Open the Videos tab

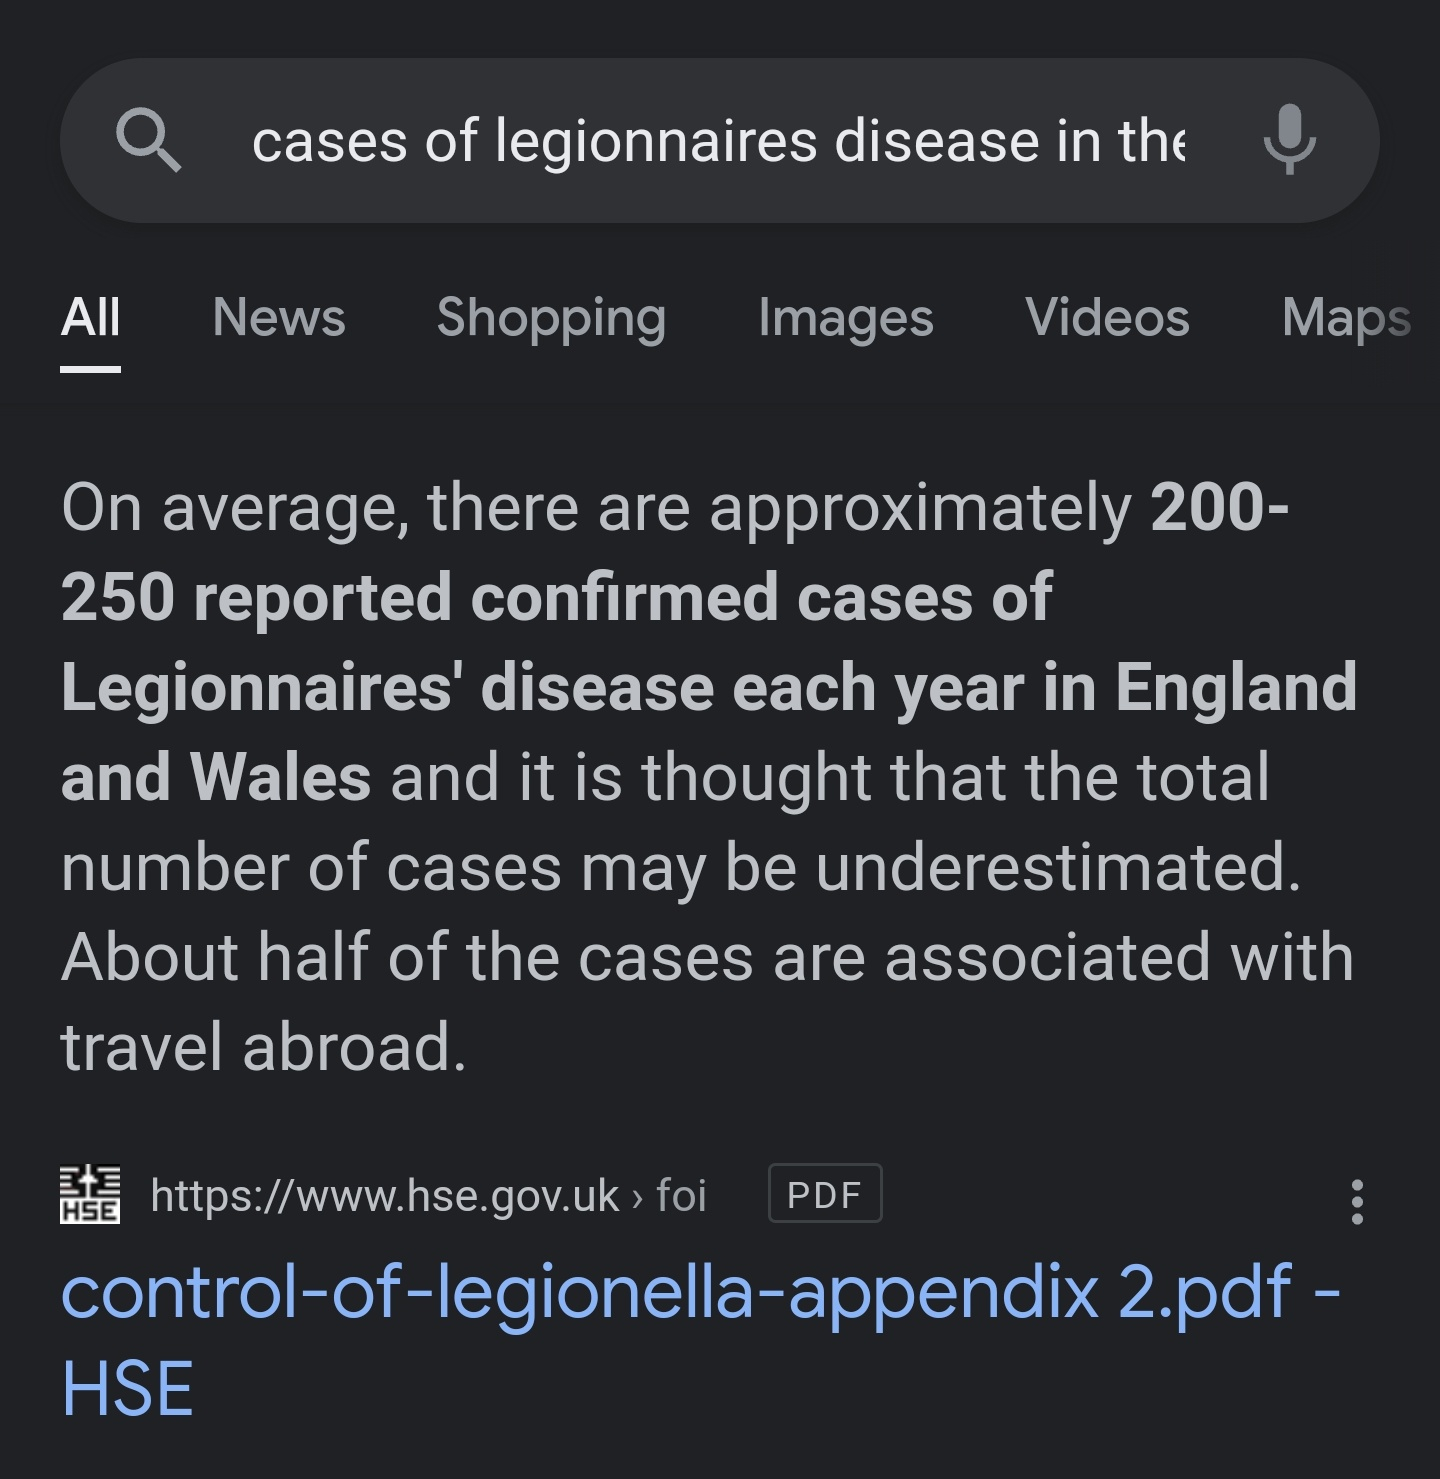tap(1107, 318)
